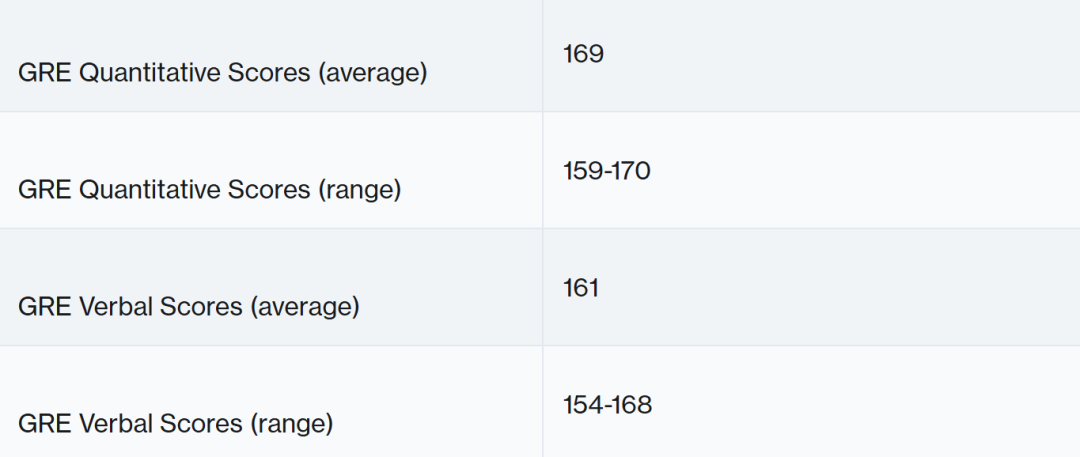Click "(average)" in the Quantitative Scores row

coord(372,73)
